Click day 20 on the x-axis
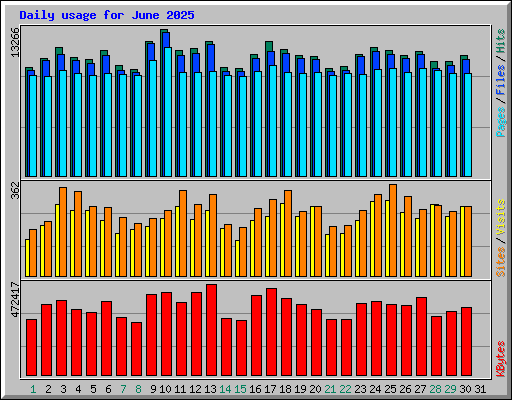Image resolution: width=512 pixels, height=400 pixels. tap(315, 389)
